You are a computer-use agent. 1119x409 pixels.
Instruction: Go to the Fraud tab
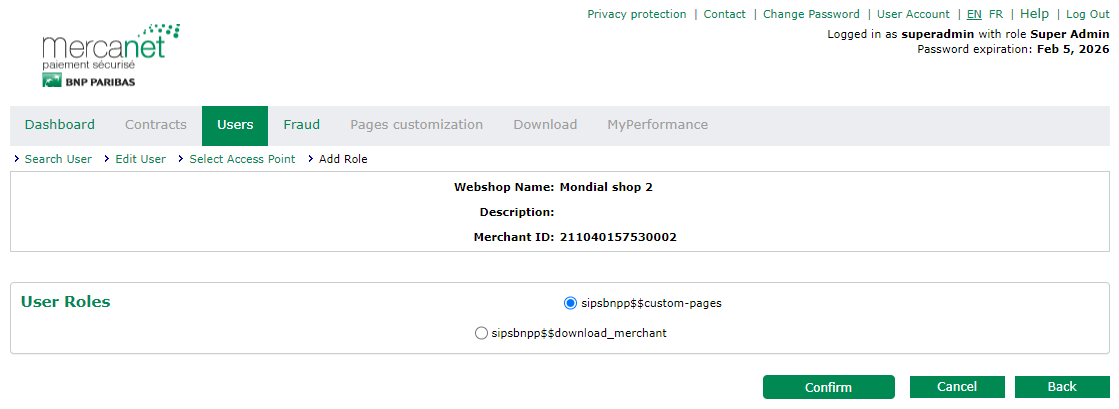[x=301, y=125]
